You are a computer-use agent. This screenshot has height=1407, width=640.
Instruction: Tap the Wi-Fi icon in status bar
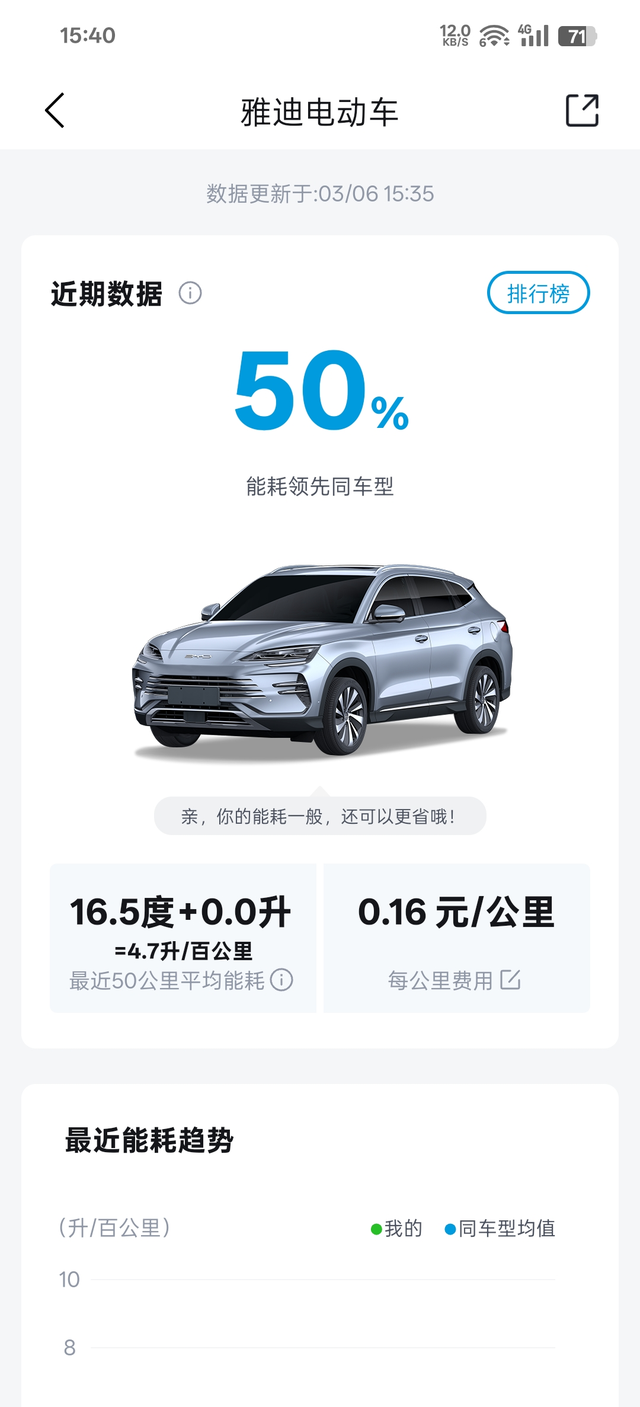pos(494,36)
